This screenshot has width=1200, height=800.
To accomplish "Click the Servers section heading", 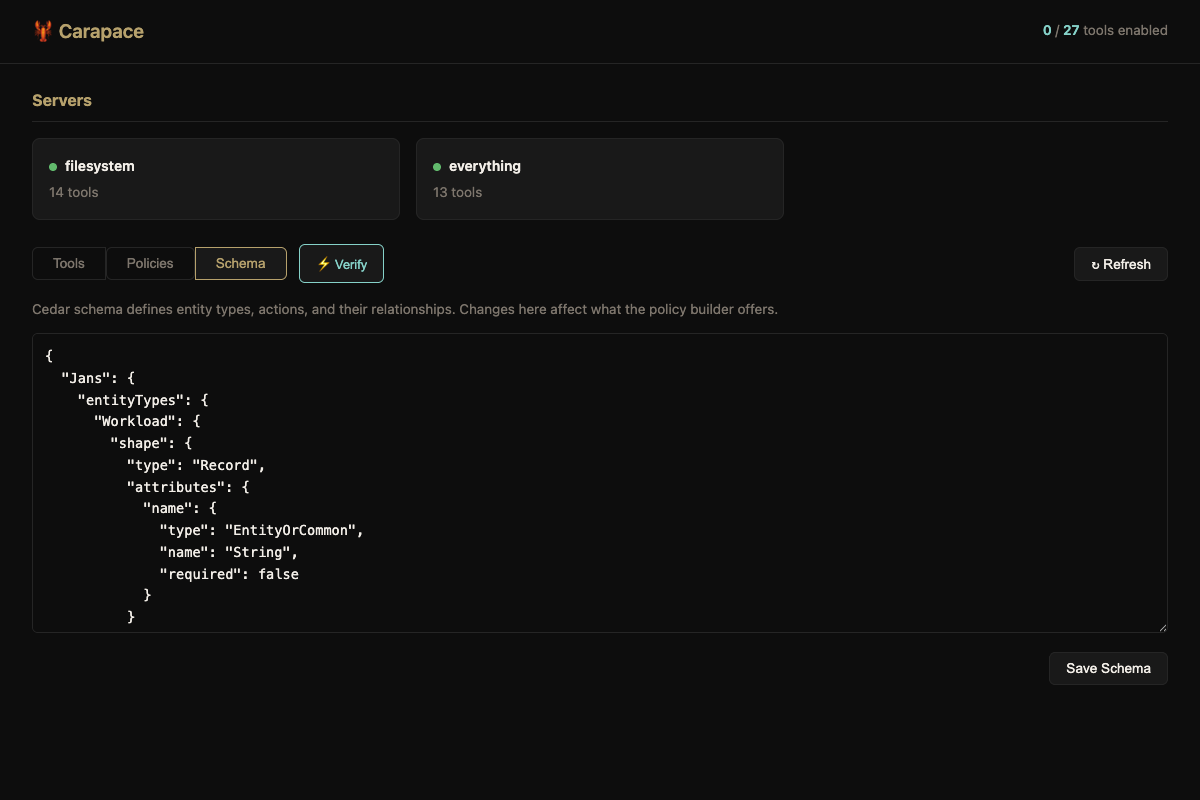I will 62,100.
